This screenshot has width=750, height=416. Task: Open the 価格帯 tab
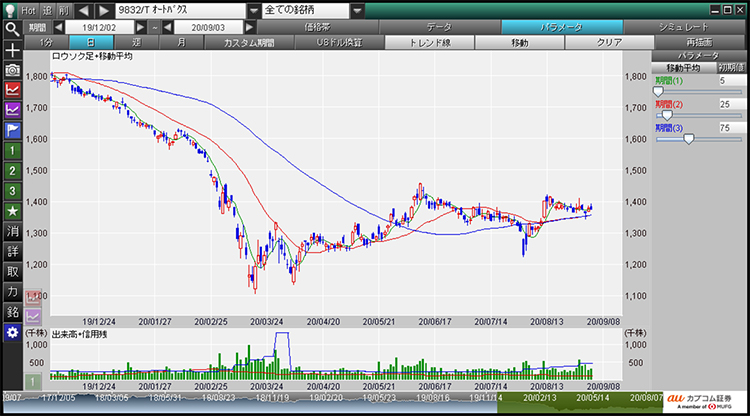(318, 27)
